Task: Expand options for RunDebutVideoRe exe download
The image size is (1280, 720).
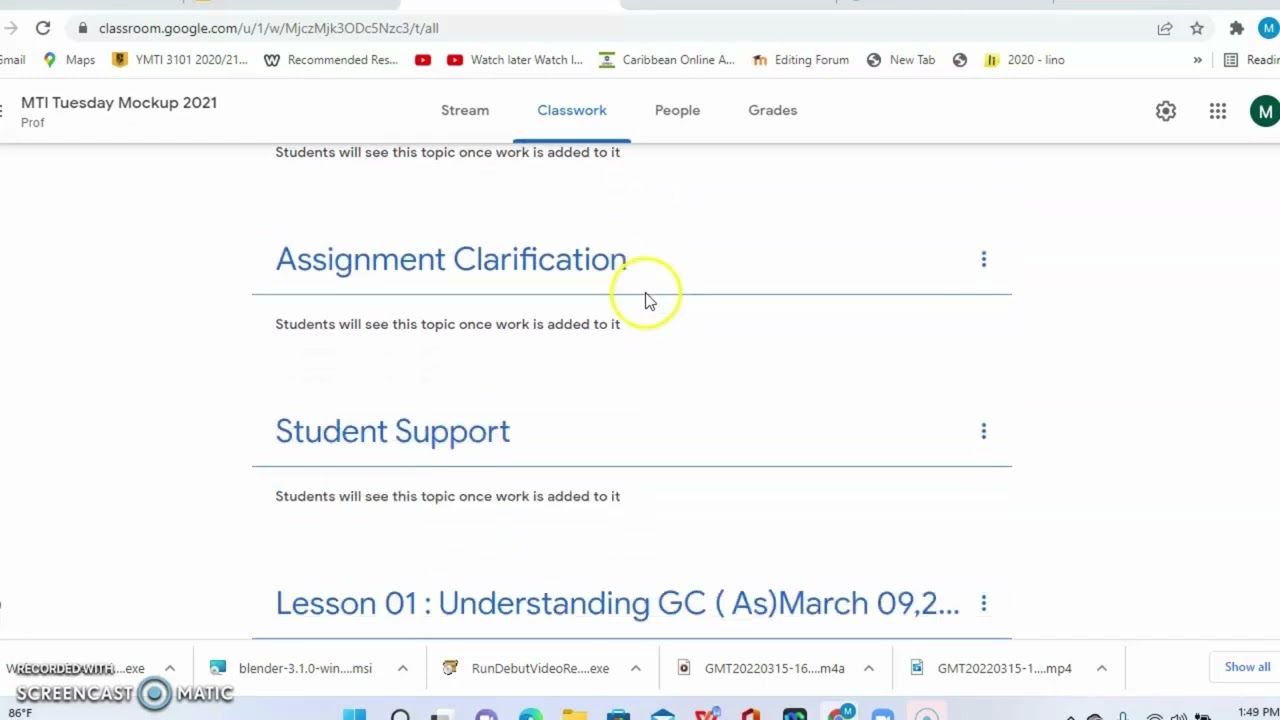Action: [636, 668]
